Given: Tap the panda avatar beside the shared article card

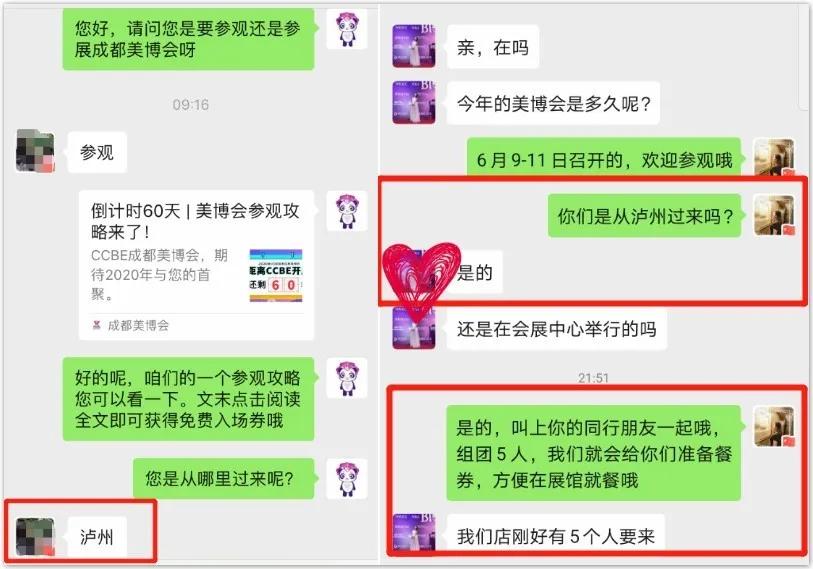Looking at the screenshot, I should click(347, 211).
